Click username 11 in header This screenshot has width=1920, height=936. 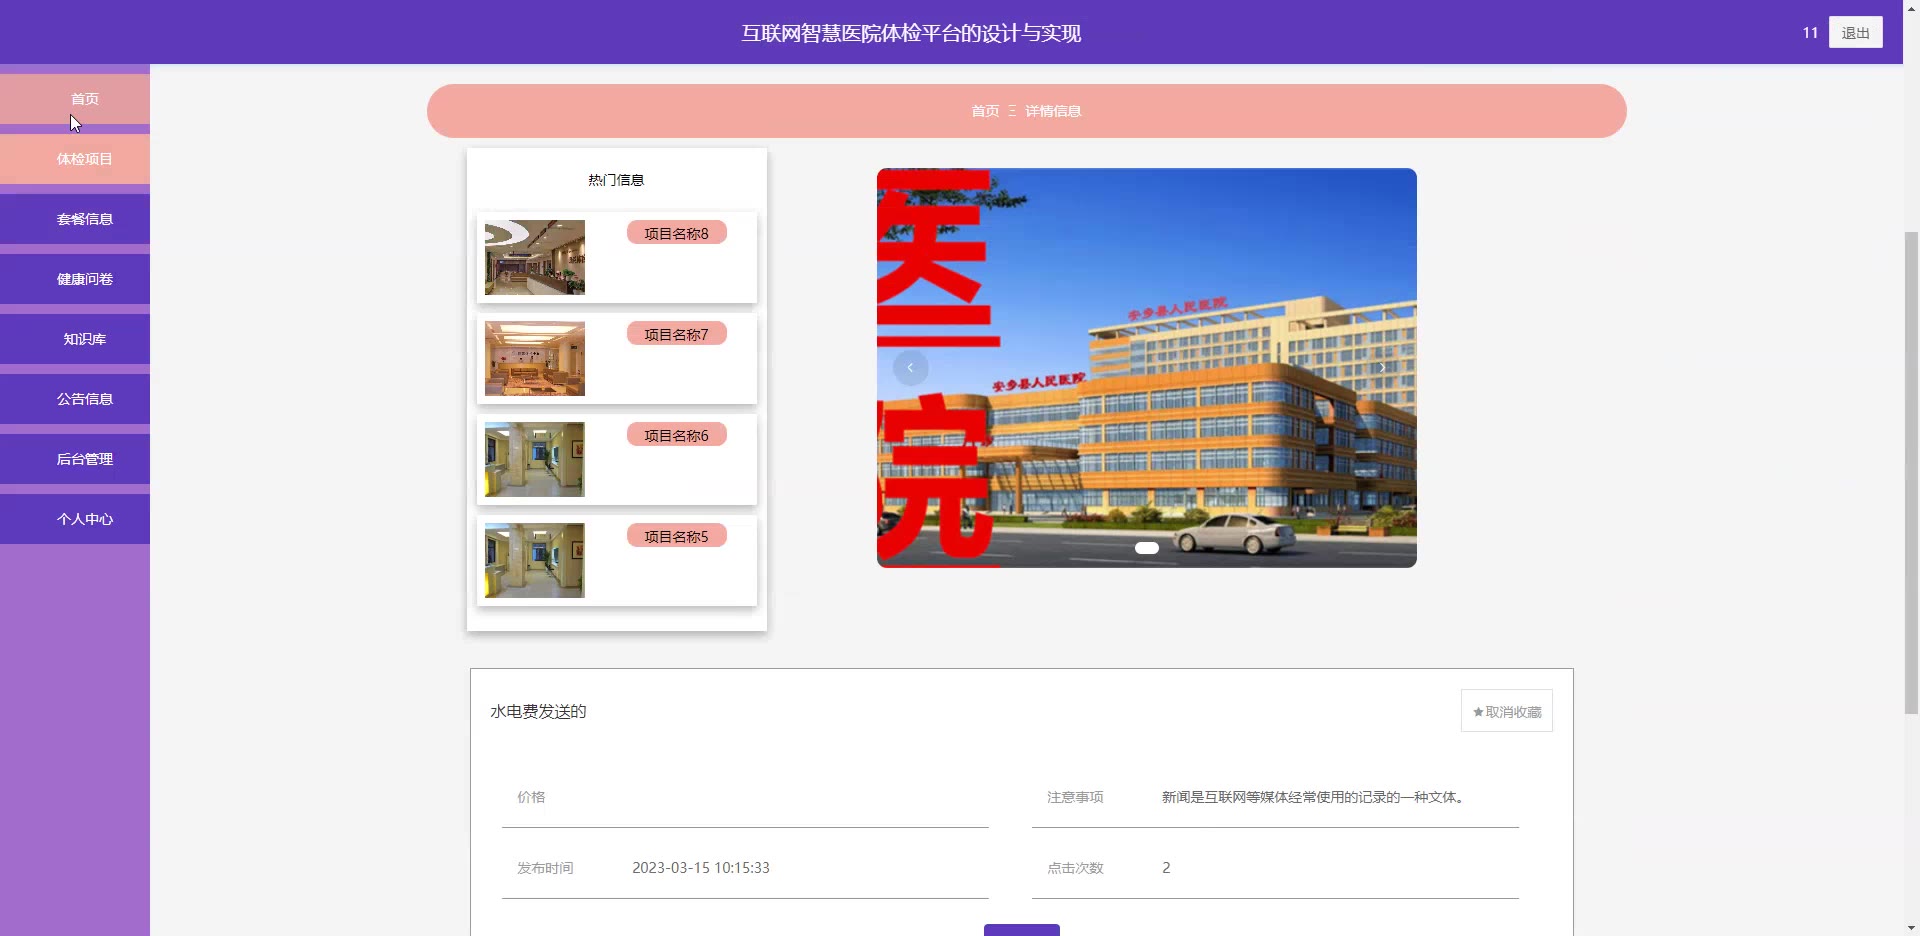[x=1810, y=33]
